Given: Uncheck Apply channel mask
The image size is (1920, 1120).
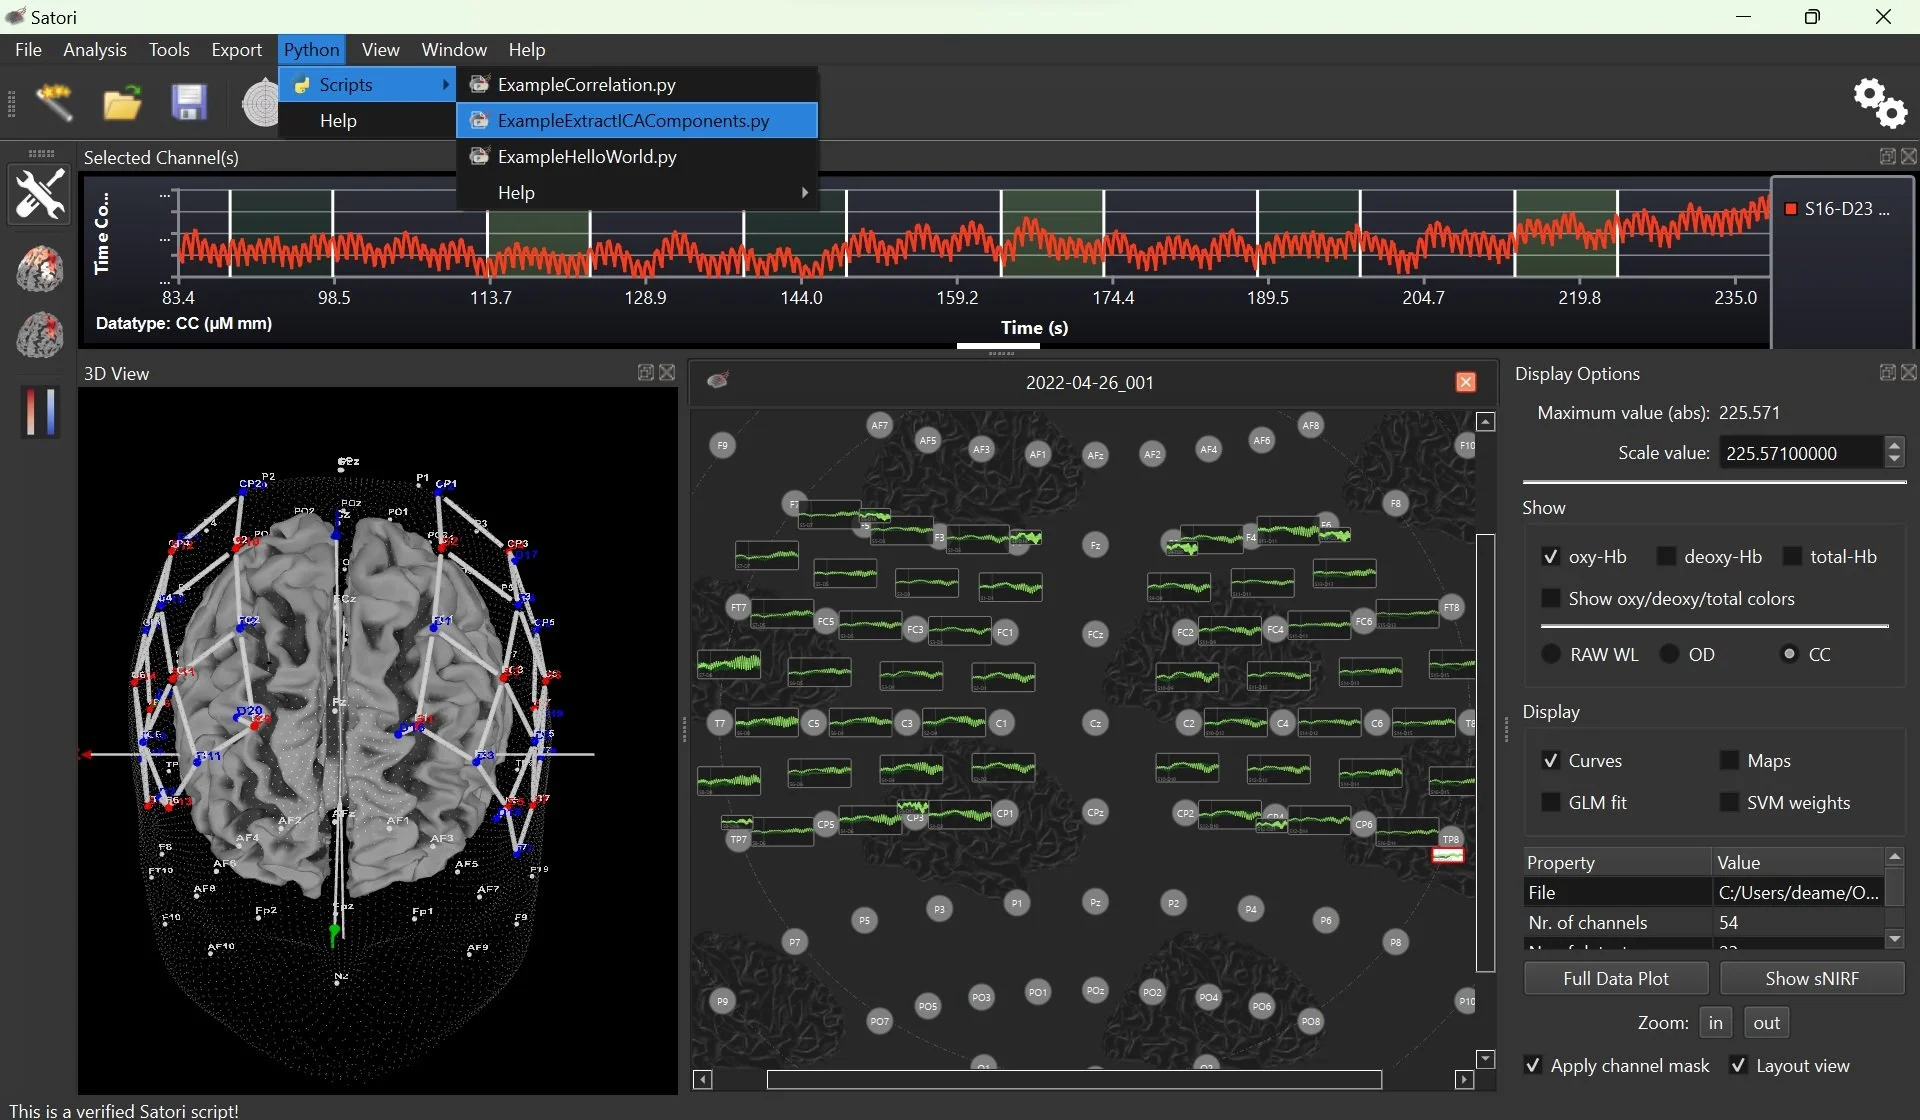Looking at the screenshot, I should point(1533,1066).
